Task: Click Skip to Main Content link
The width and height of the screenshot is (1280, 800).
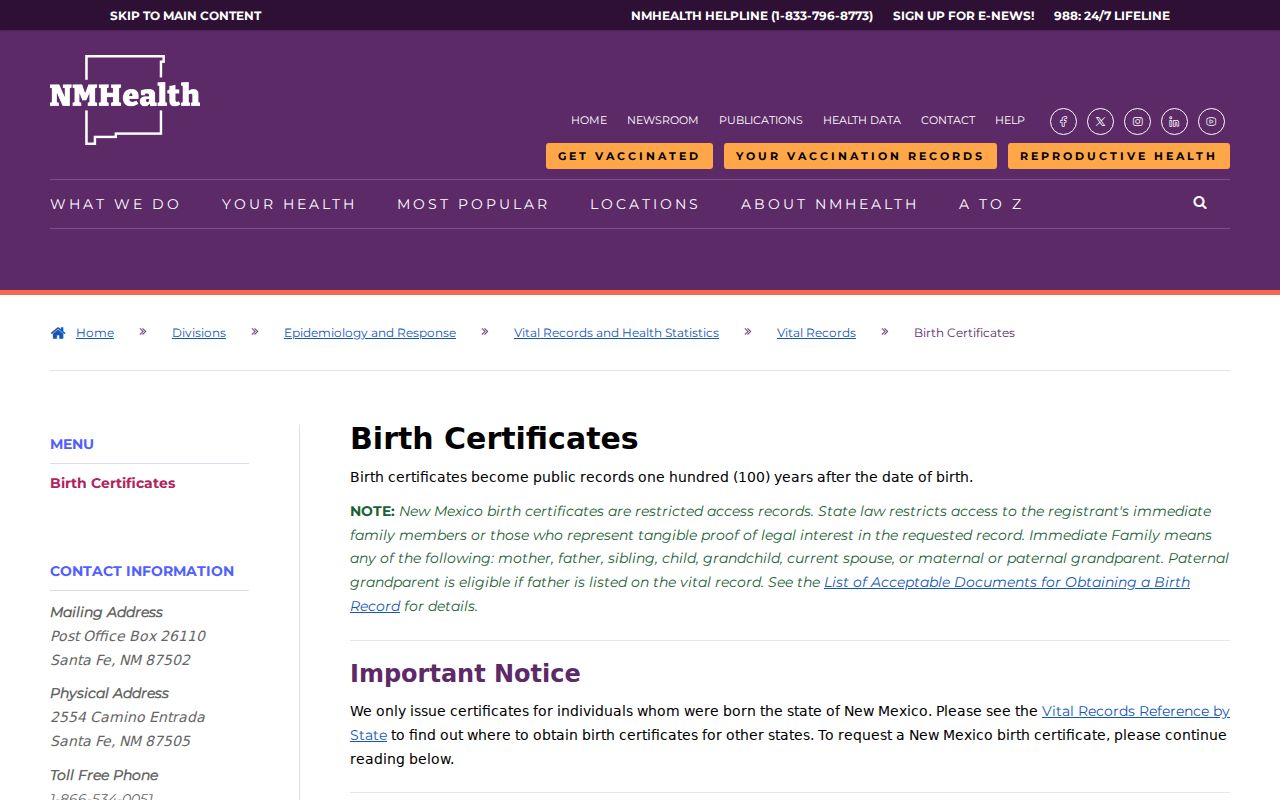Action: coord(185,16)
